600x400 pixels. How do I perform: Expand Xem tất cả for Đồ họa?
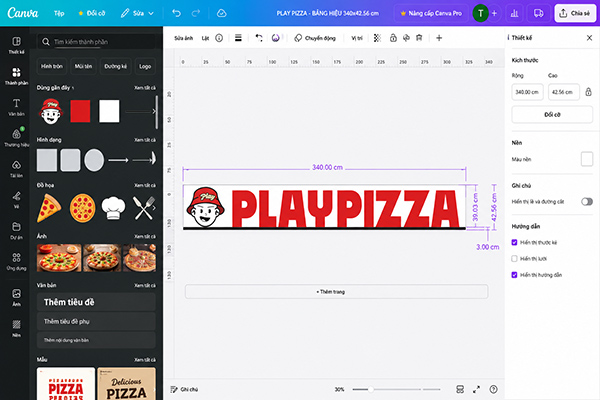point(145,185)
